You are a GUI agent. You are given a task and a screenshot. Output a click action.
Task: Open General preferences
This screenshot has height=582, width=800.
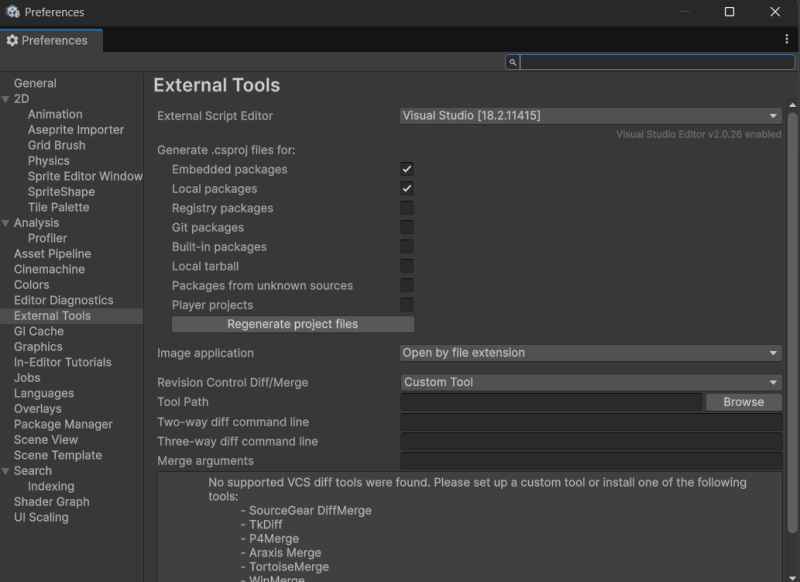[35, 83]
